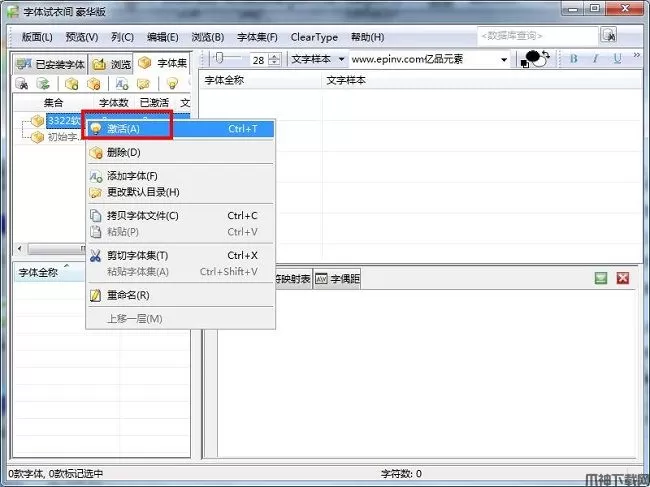Click the database search icon with binoculars
650x487 pixels.
pos(22,84)
